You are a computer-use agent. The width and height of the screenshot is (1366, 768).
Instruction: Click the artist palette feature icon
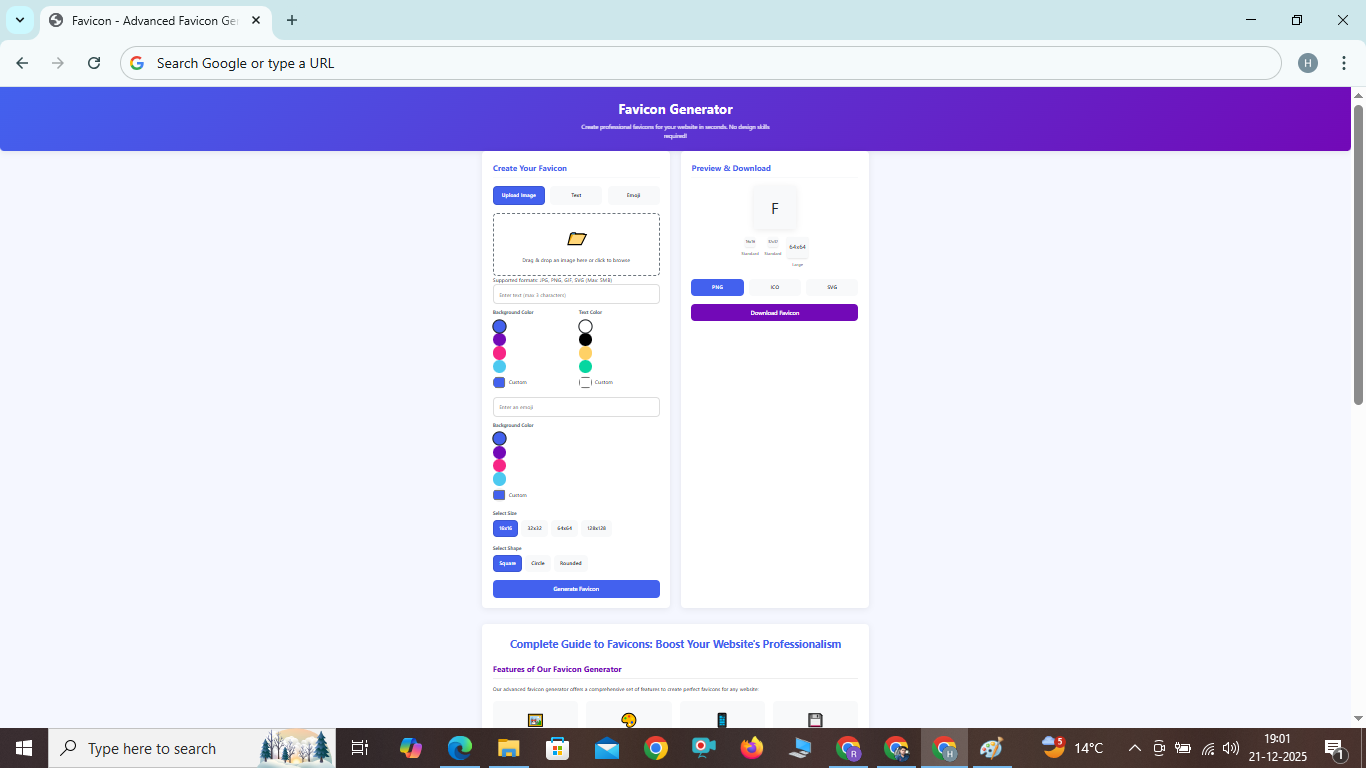coord(628,720)
